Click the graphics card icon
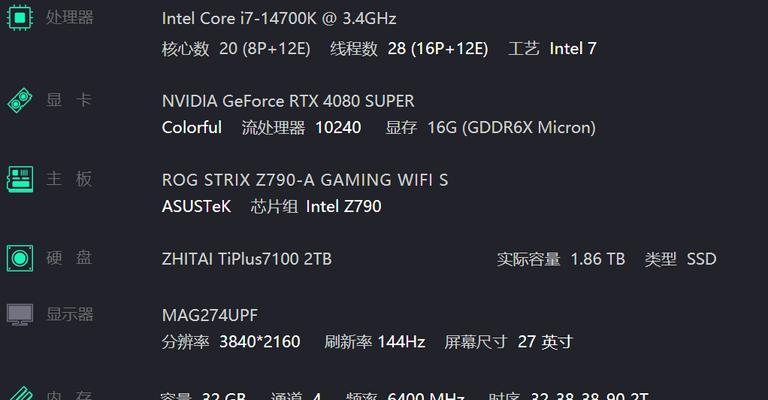Screen dimensions: 768x400 coord(20,101)
